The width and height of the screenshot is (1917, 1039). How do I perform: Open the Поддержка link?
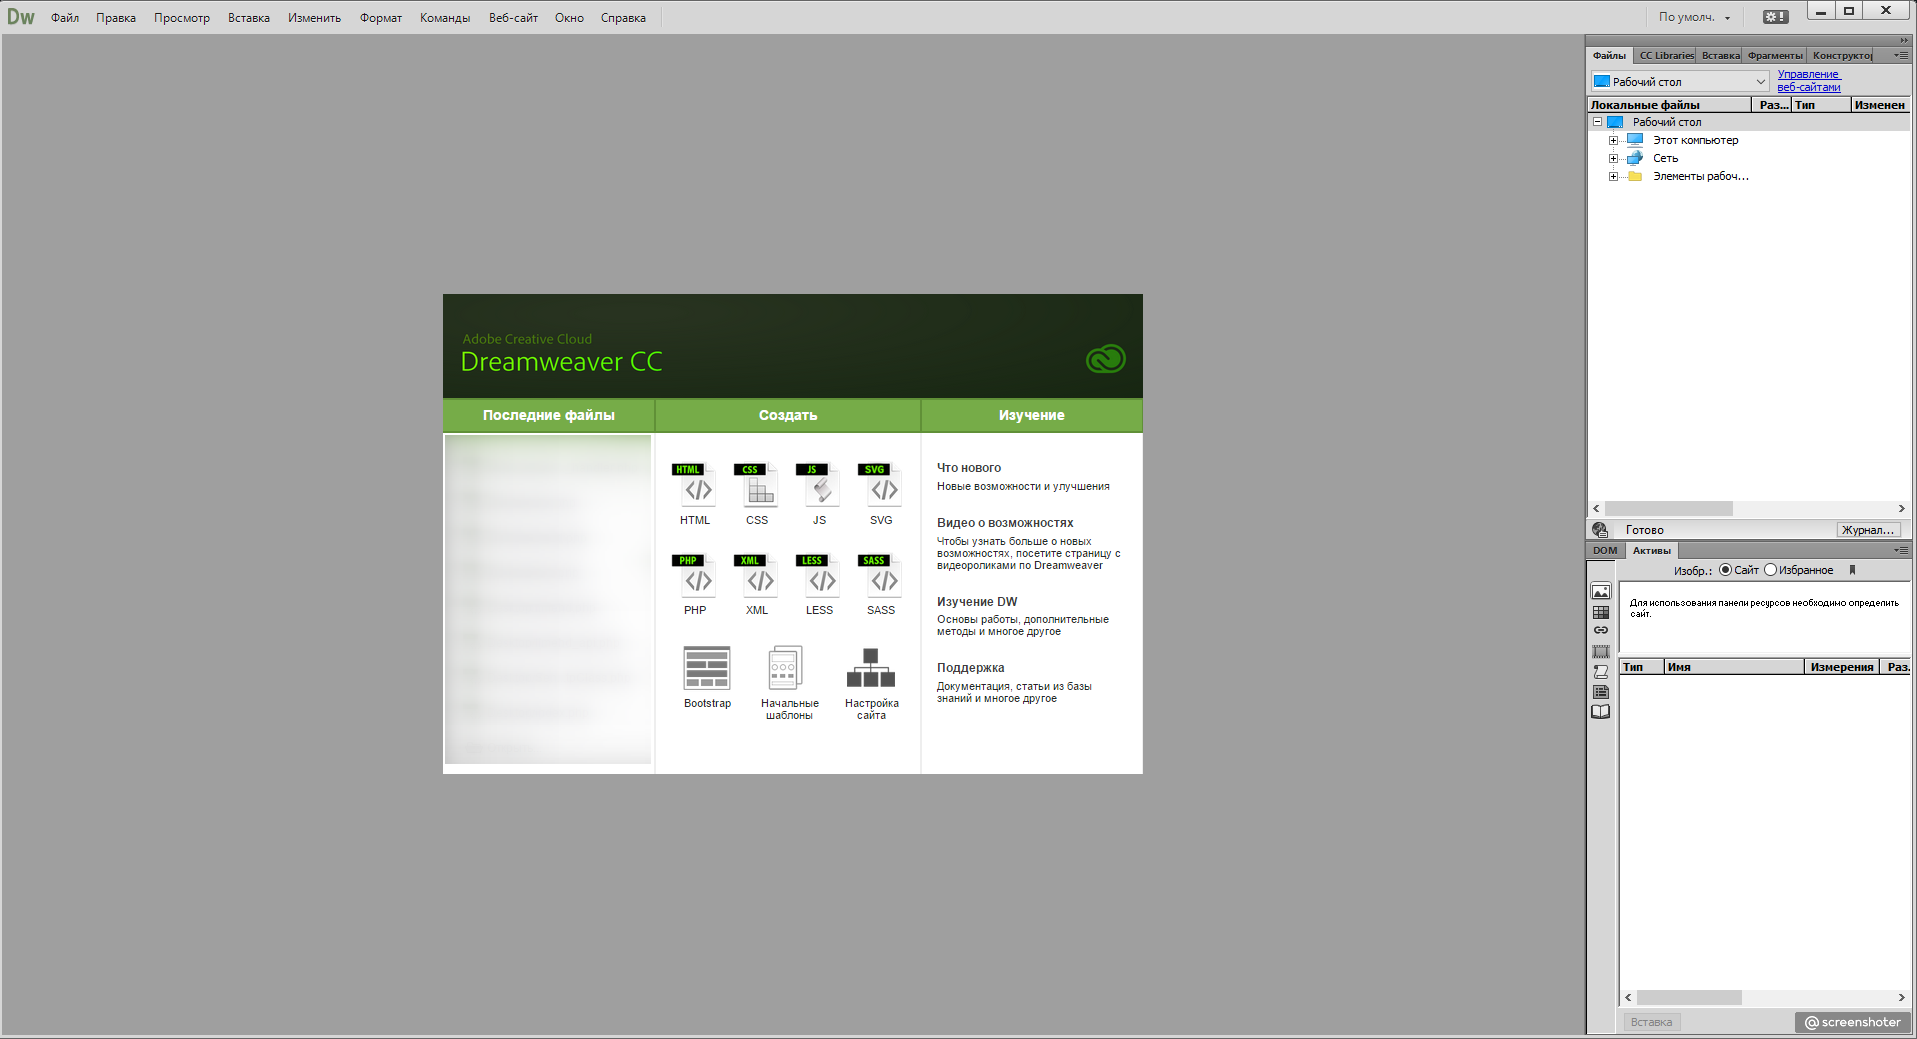pos(971,667)
